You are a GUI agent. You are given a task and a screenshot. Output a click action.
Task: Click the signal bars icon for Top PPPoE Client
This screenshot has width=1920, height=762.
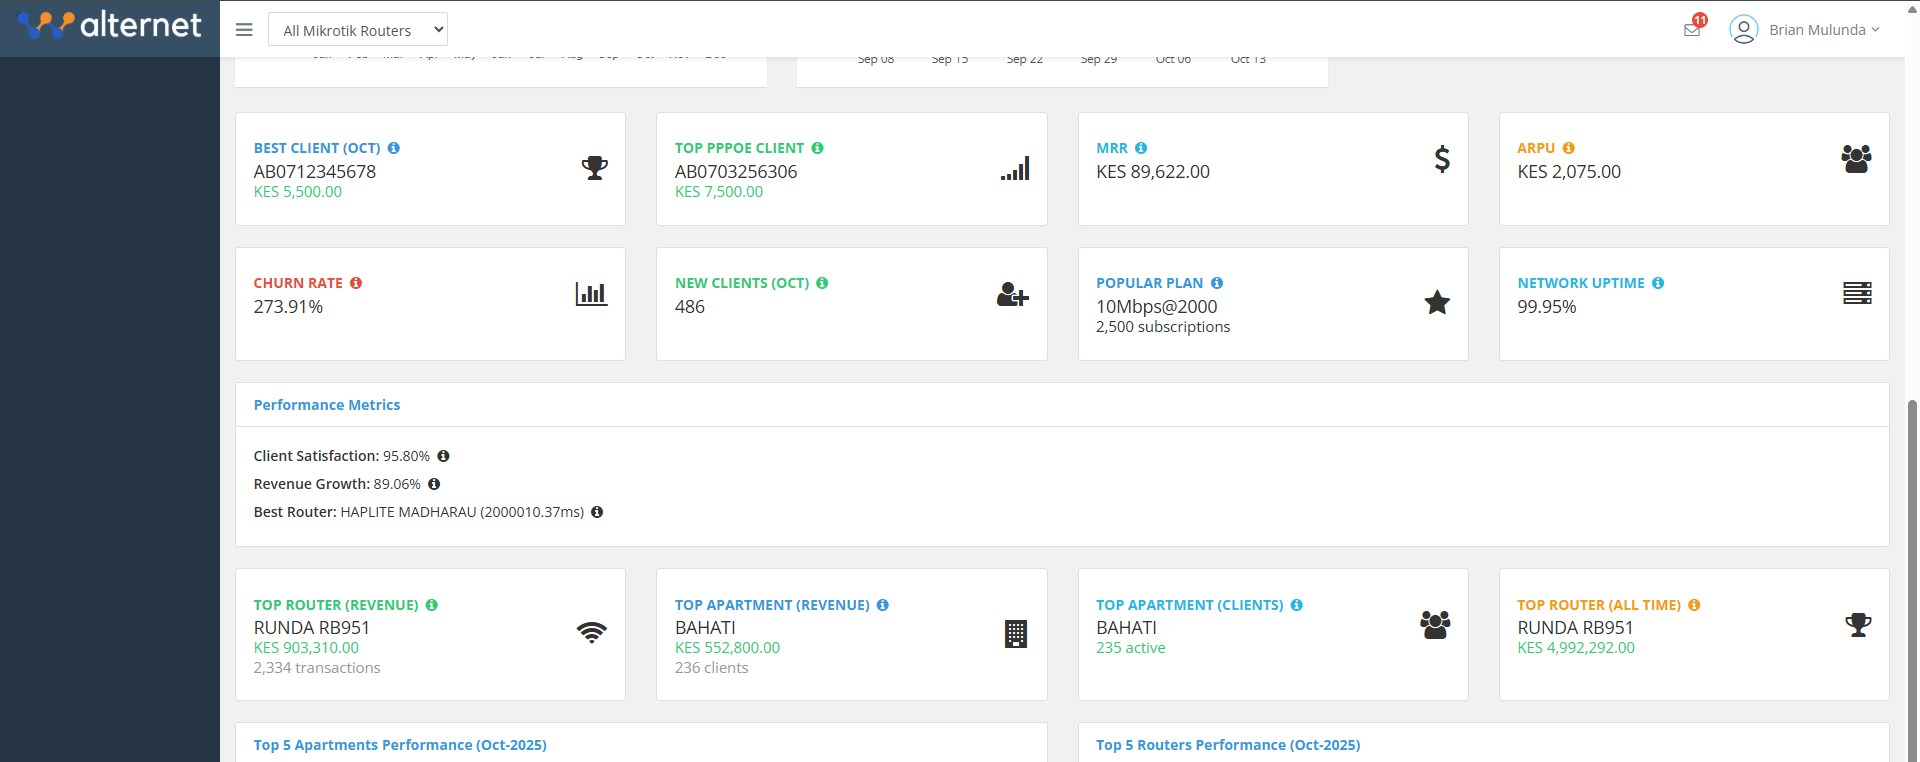coord(1015,169)
